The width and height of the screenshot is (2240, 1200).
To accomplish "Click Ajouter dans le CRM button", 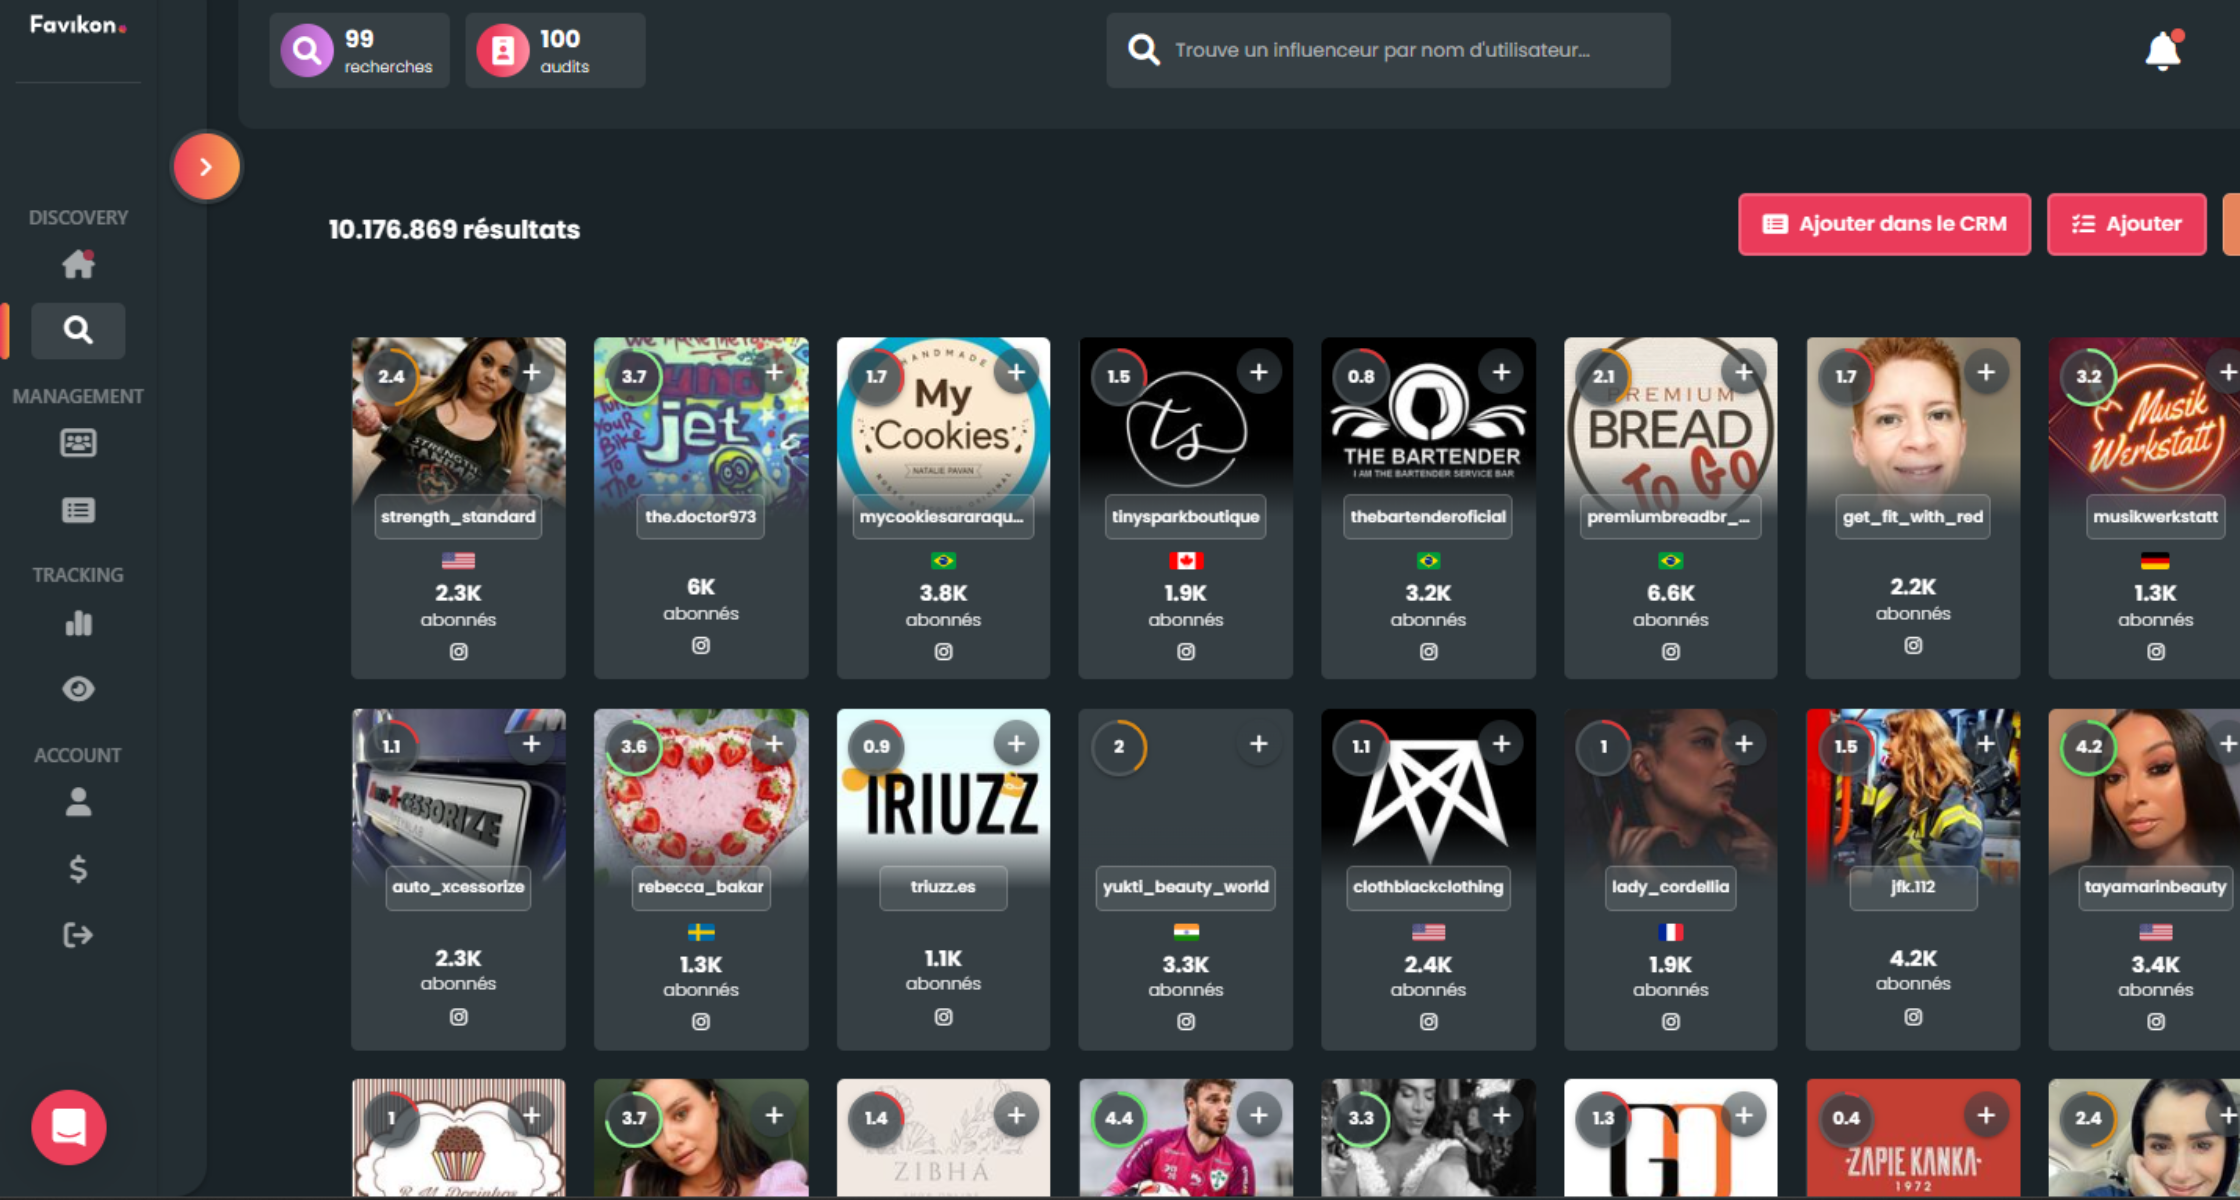I will (x=1884, y=224).
